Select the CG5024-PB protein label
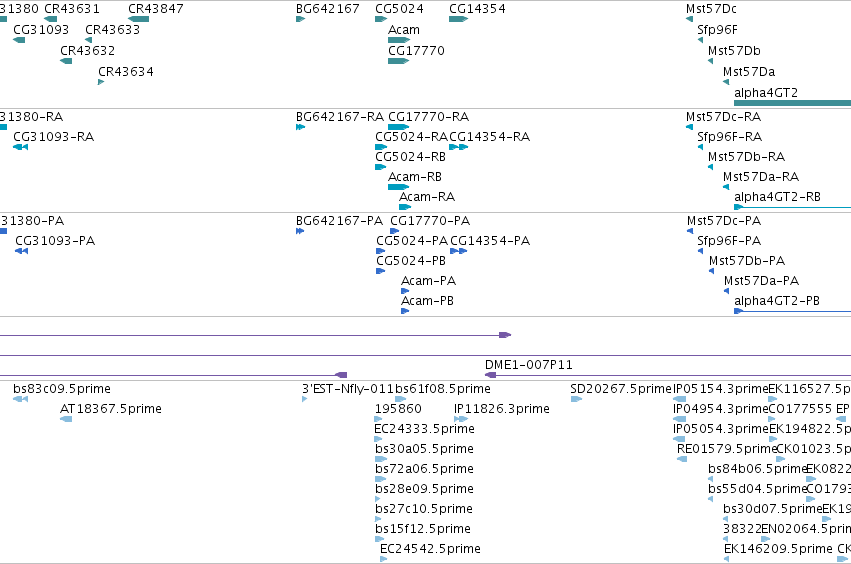This screenshot has height=564, width=851. [x=411, y=261]
